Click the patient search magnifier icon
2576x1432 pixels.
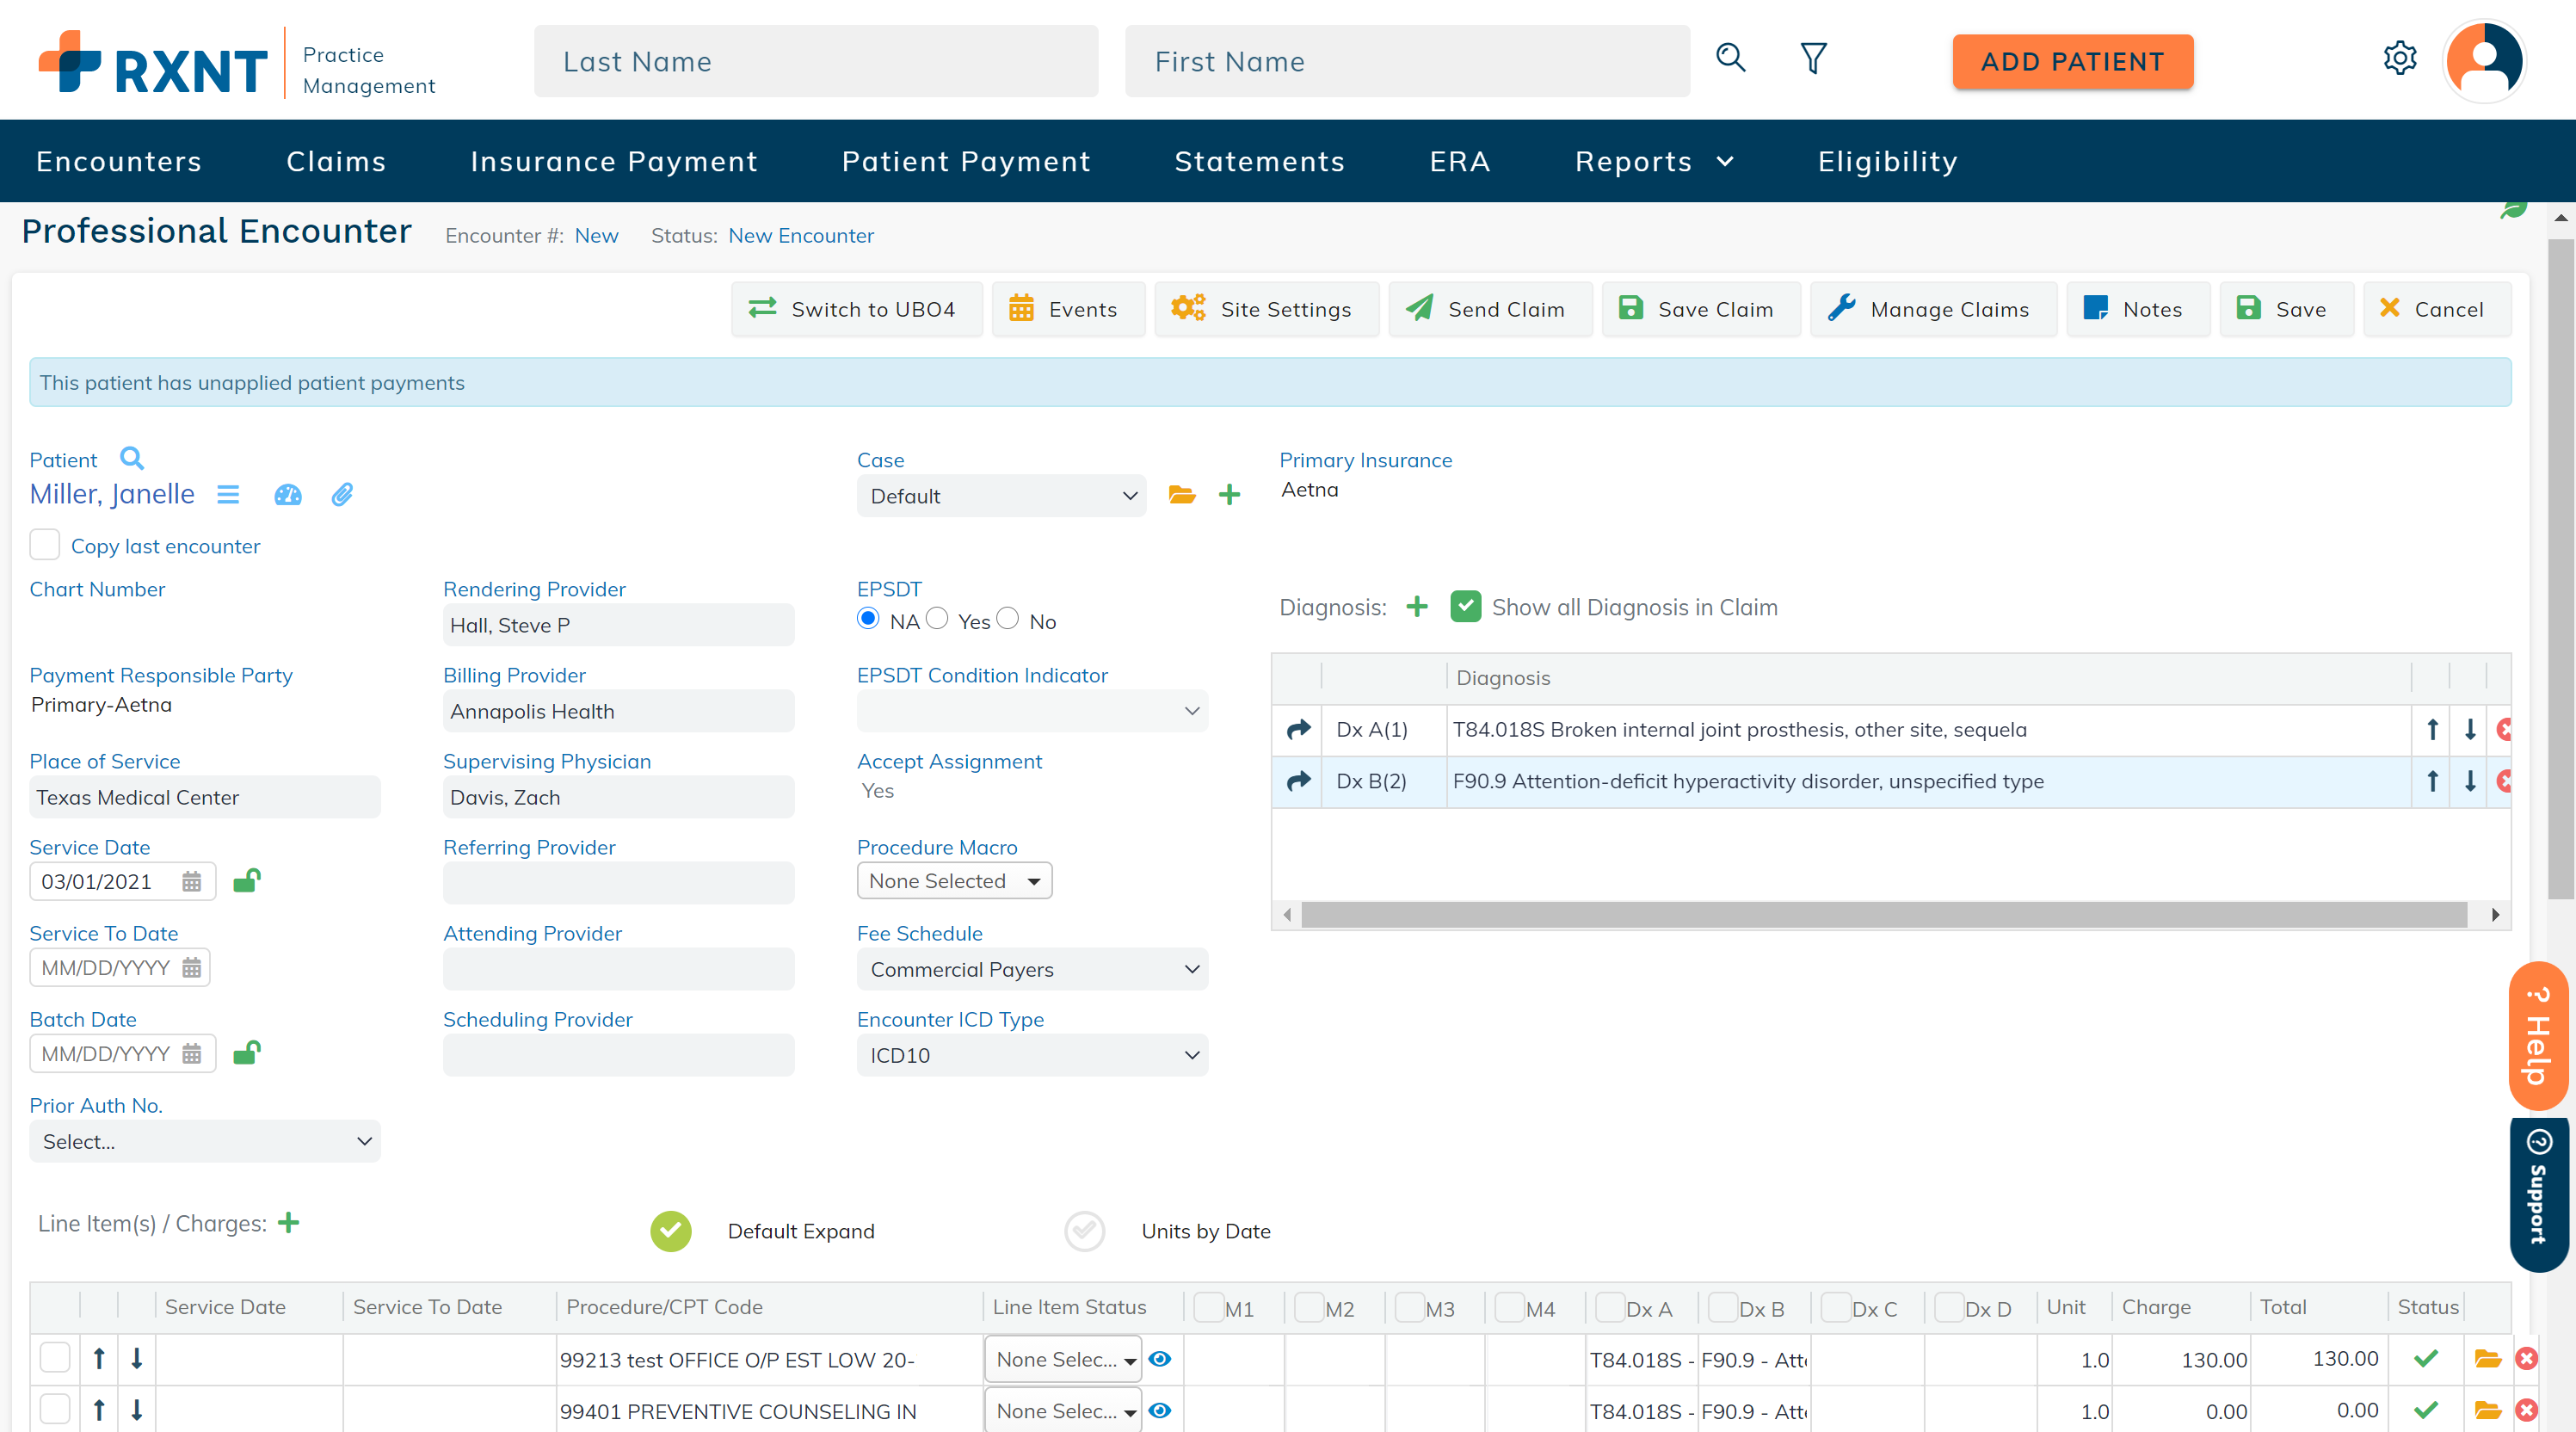tap(132, 458)
